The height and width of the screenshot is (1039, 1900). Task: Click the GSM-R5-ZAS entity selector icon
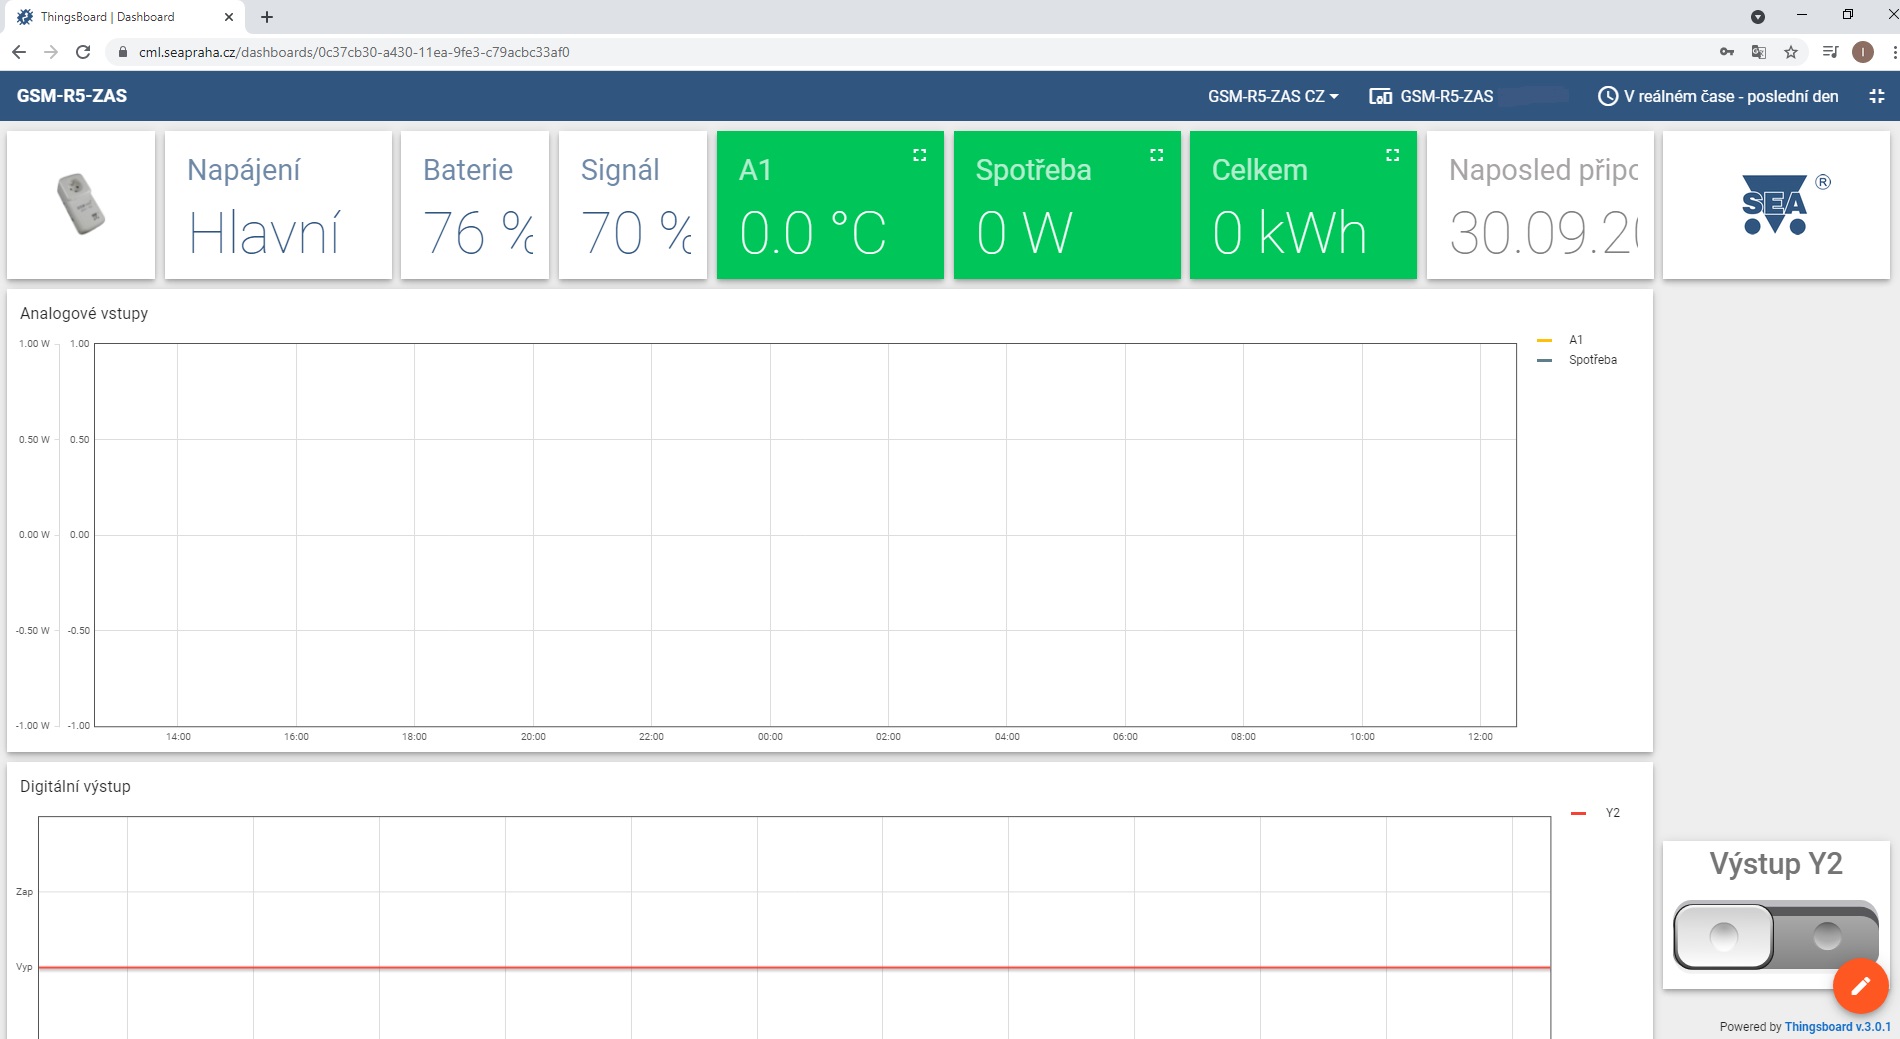[1380, 96]
